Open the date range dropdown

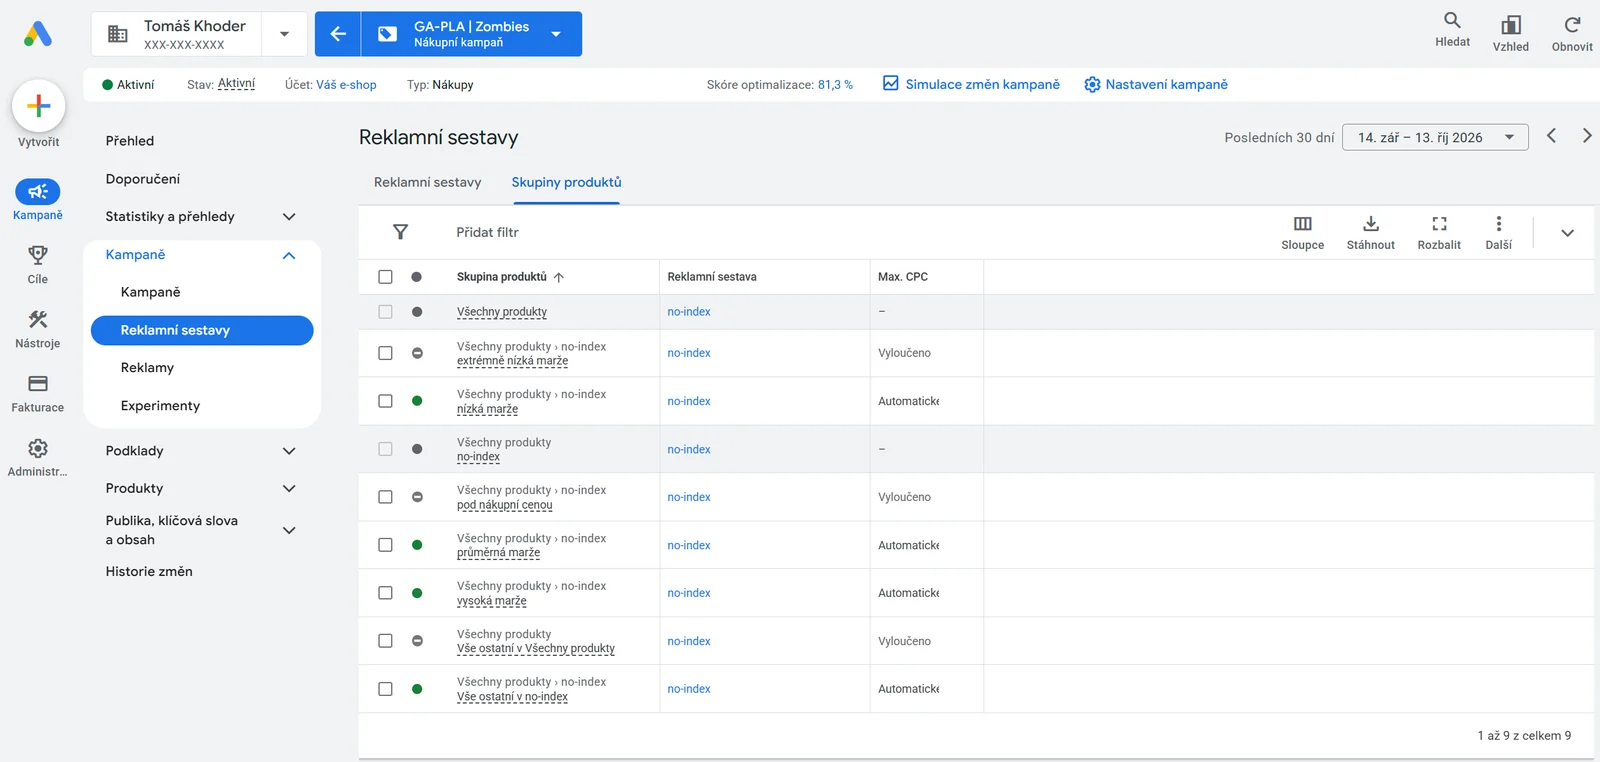tap(1435, 138)
